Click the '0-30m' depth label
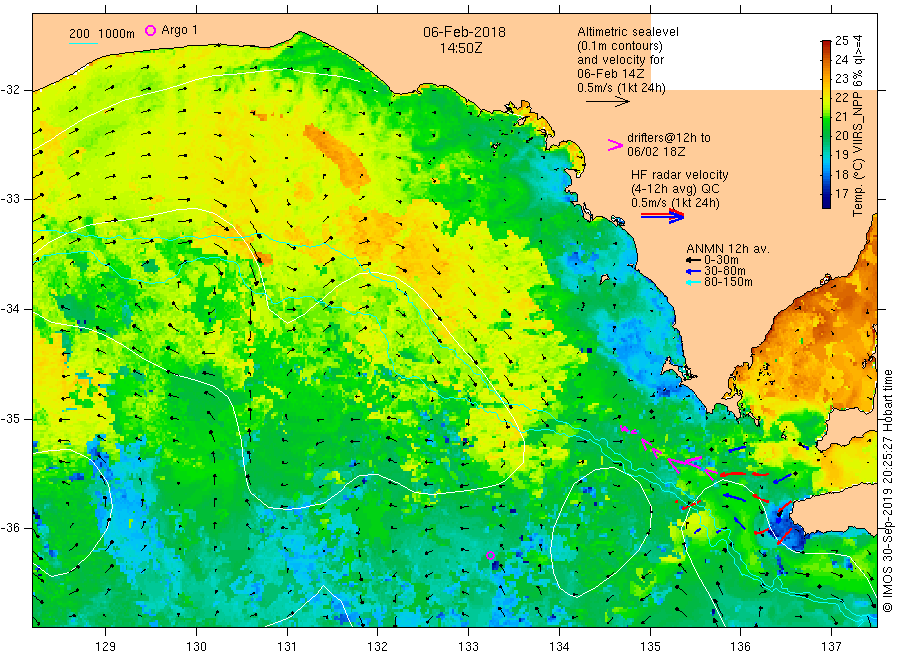900x660 pixels. click(x=721, y=260)
